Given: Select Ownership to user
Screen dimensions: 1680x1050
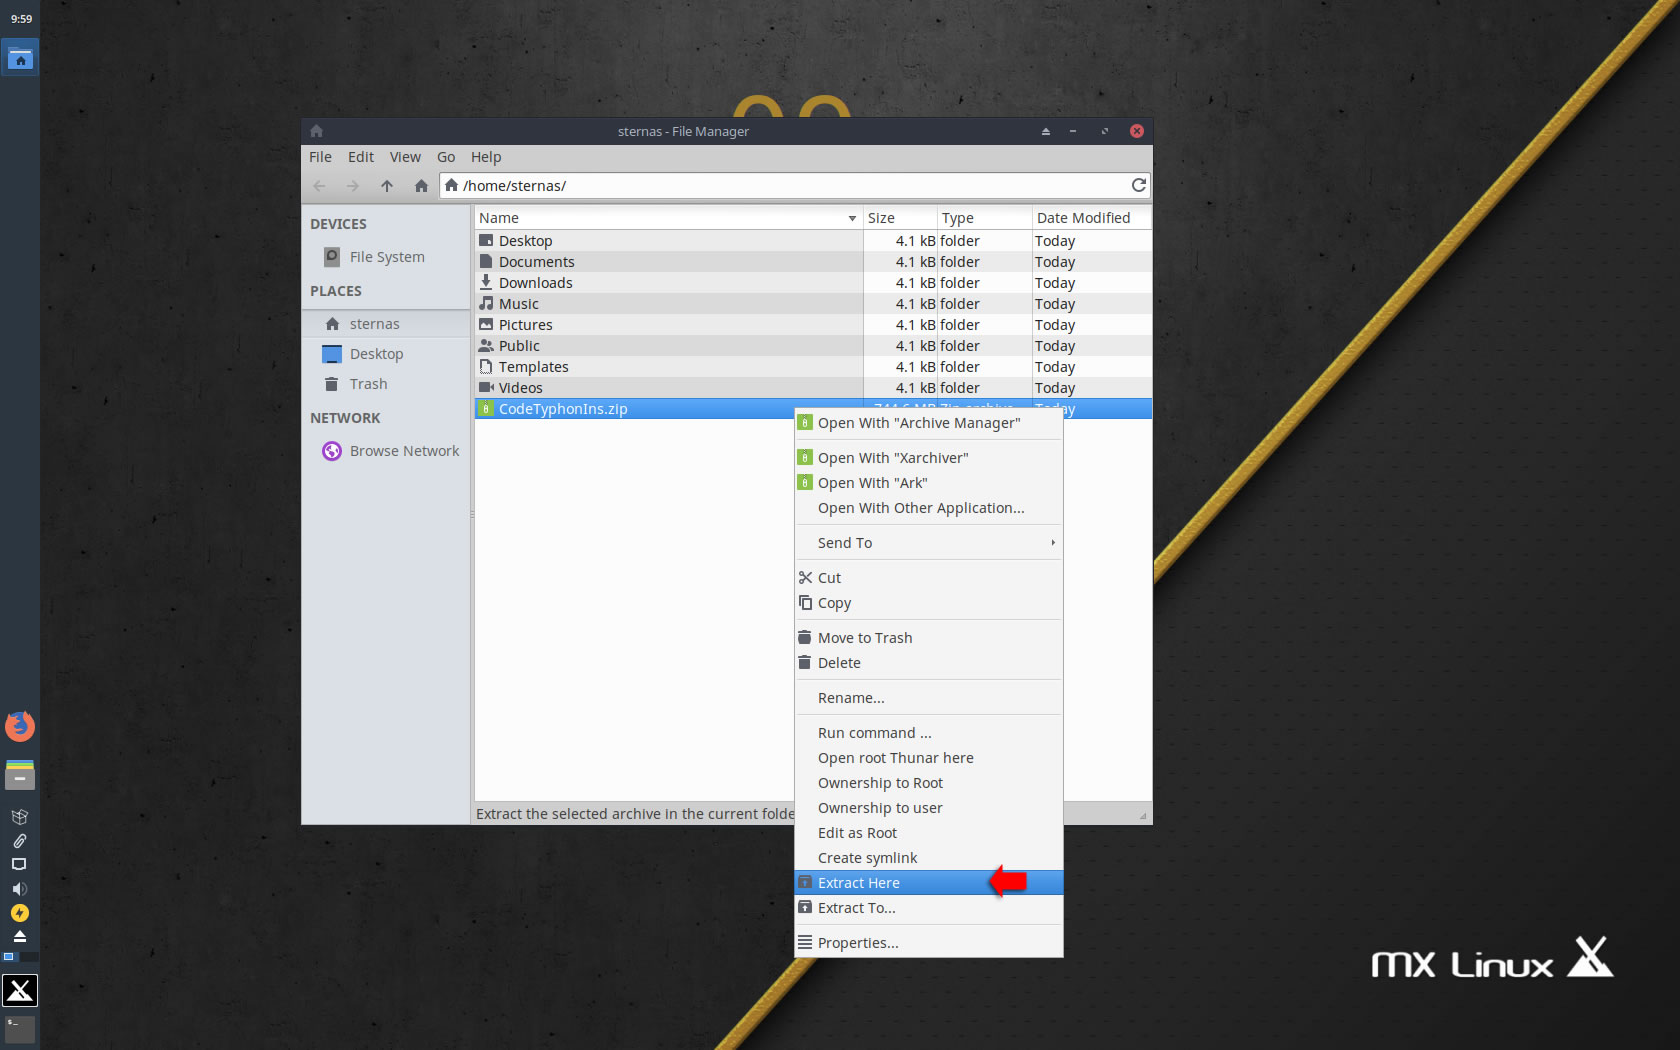Looking at the screenshot, I should [x=928, y=808].
